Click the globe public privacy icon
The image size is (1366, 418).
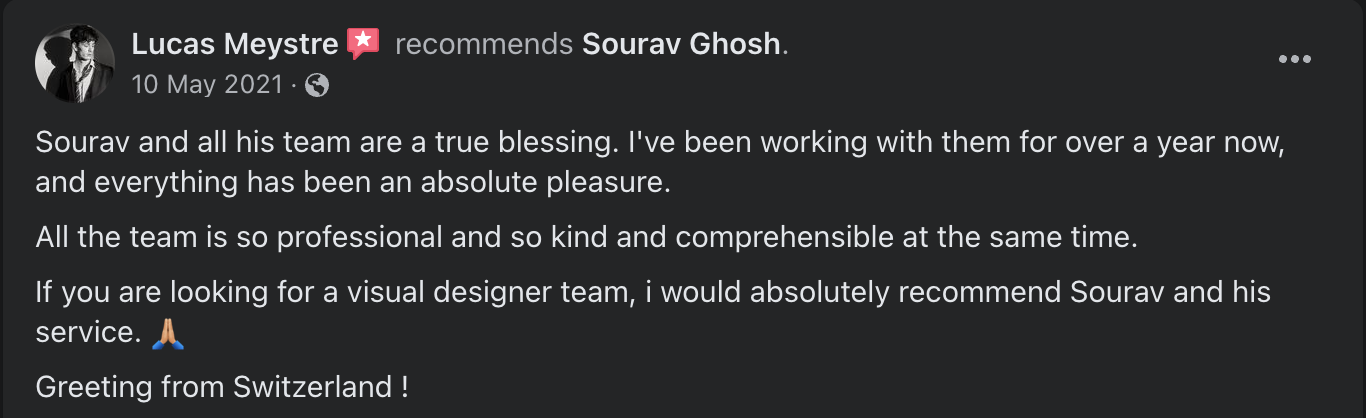(x=317, y=86)
